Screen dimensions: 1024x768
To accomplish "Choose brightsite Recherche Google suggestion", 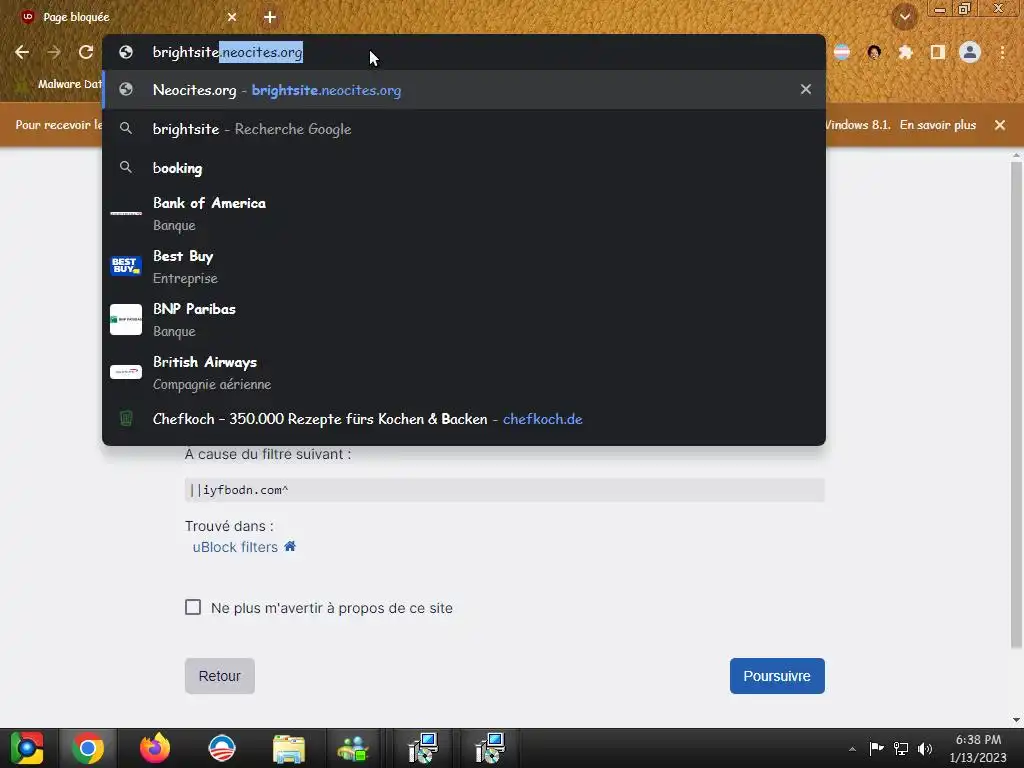I will 464,129.
